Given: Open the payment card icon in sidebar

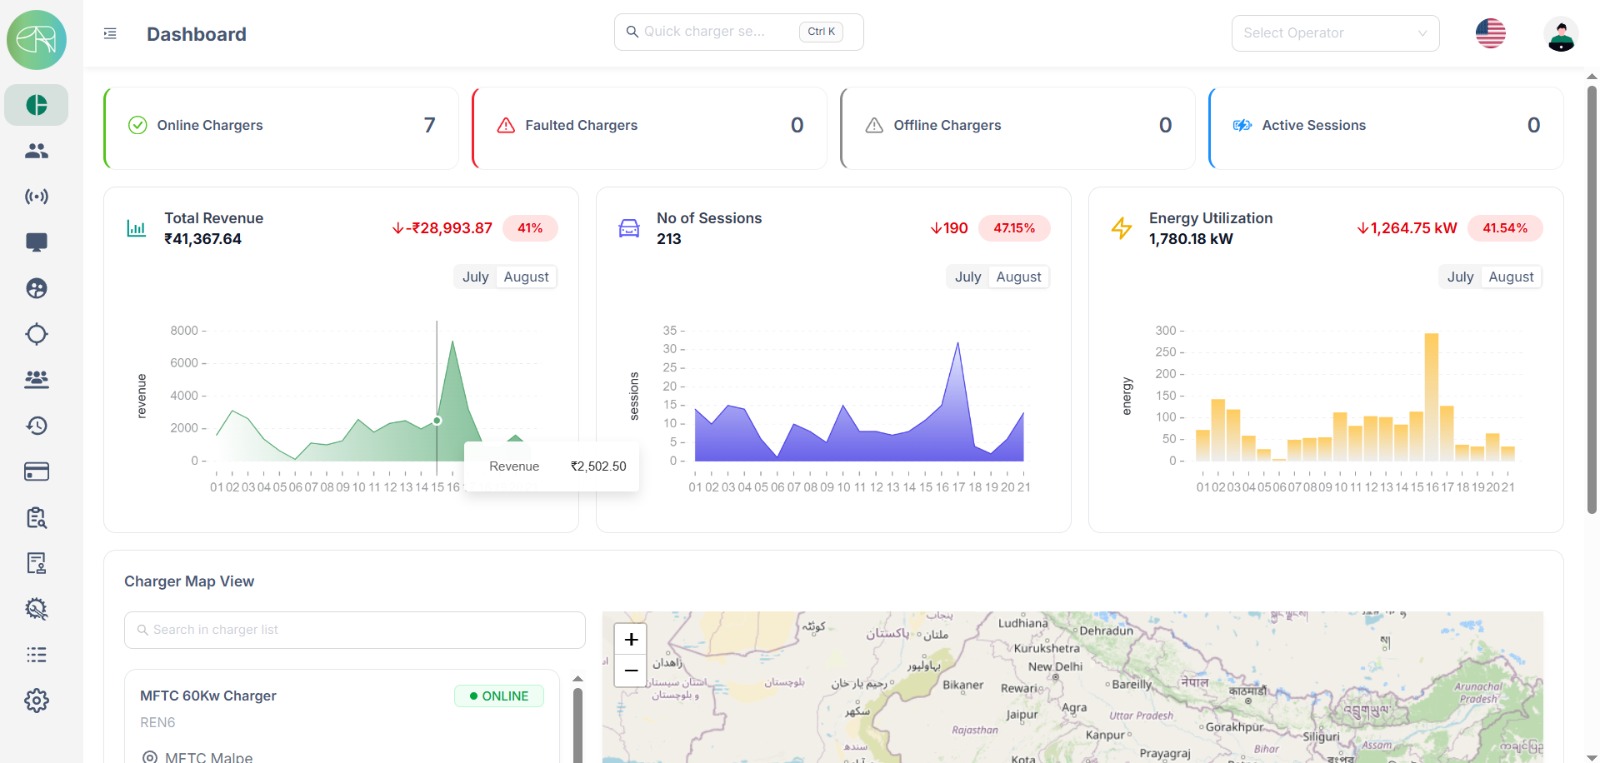Looking at the screenshot, I should coord(37,472).
